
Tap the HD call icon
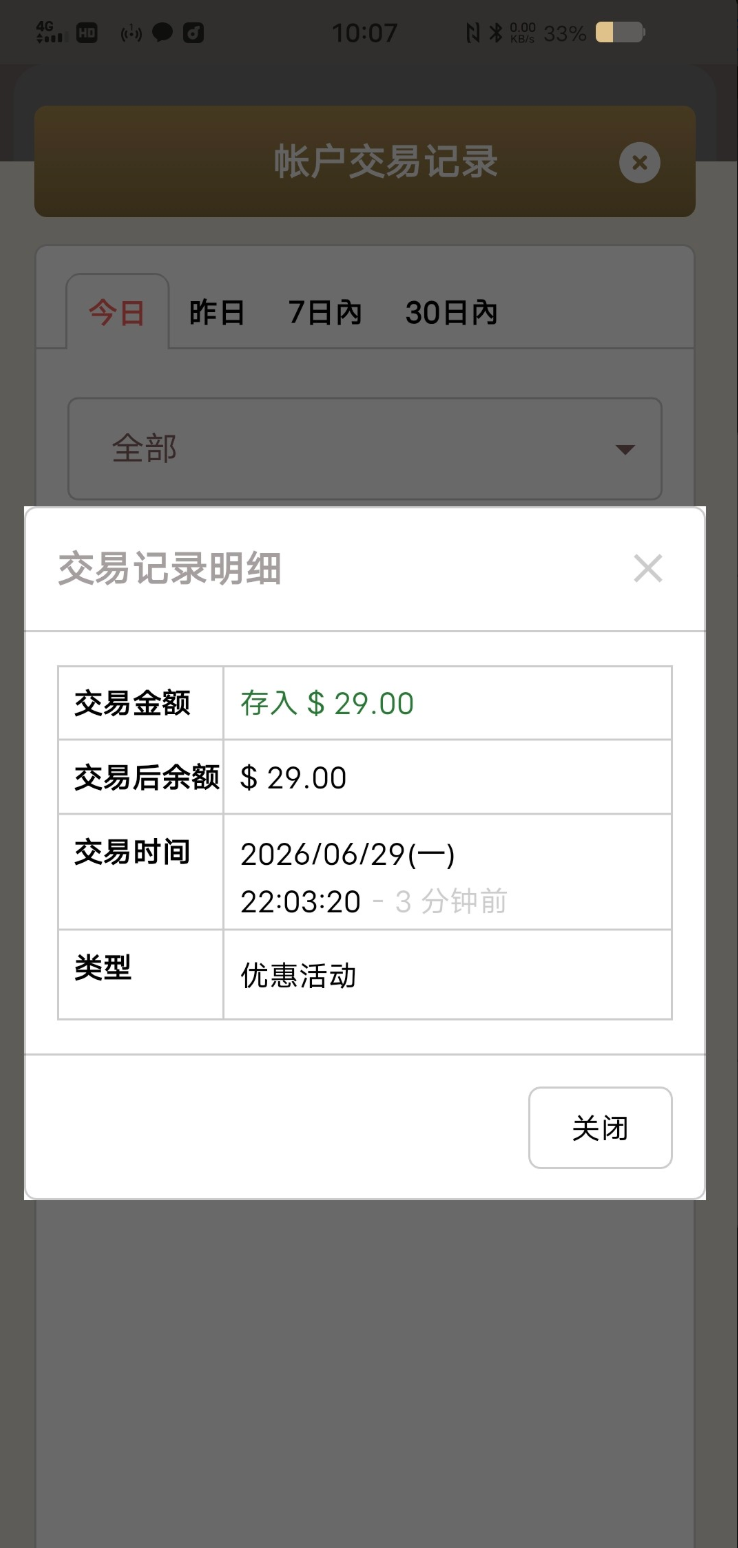87,33
